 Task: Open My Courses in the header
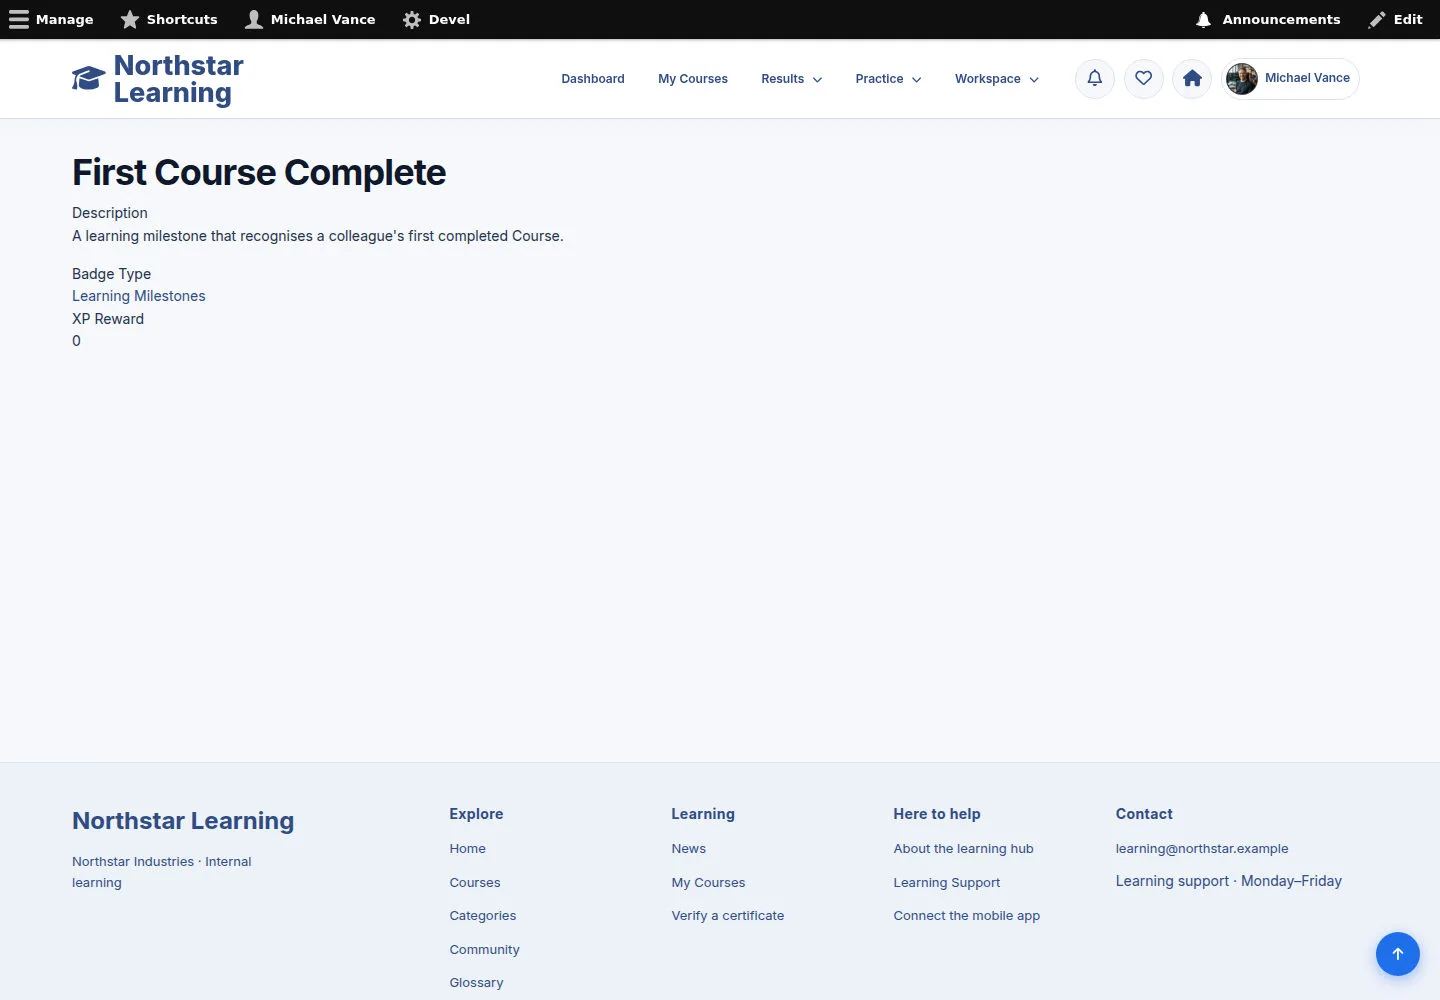click(x=693, y=79)
